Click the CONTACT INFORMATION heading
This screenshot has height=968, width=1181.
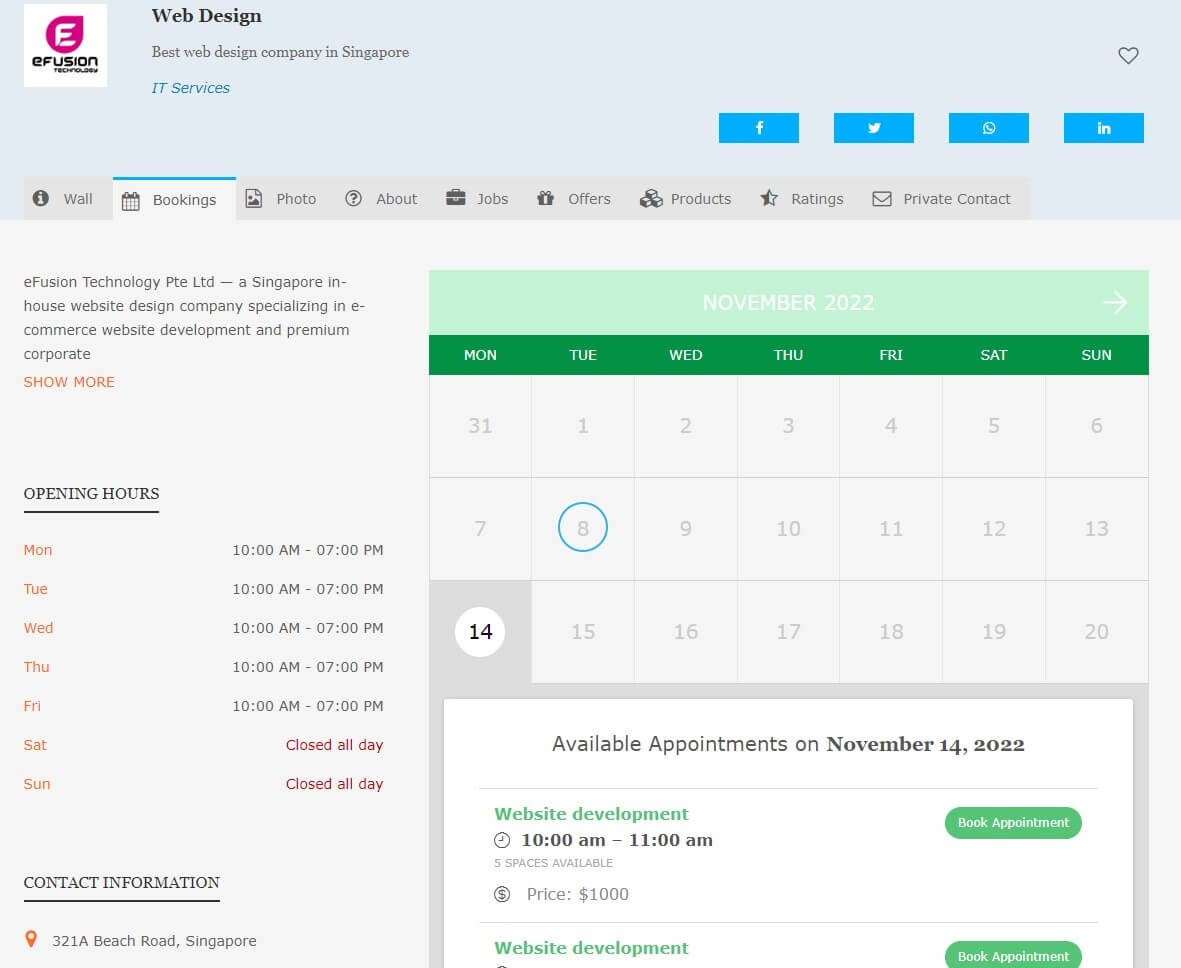(121, 883)
